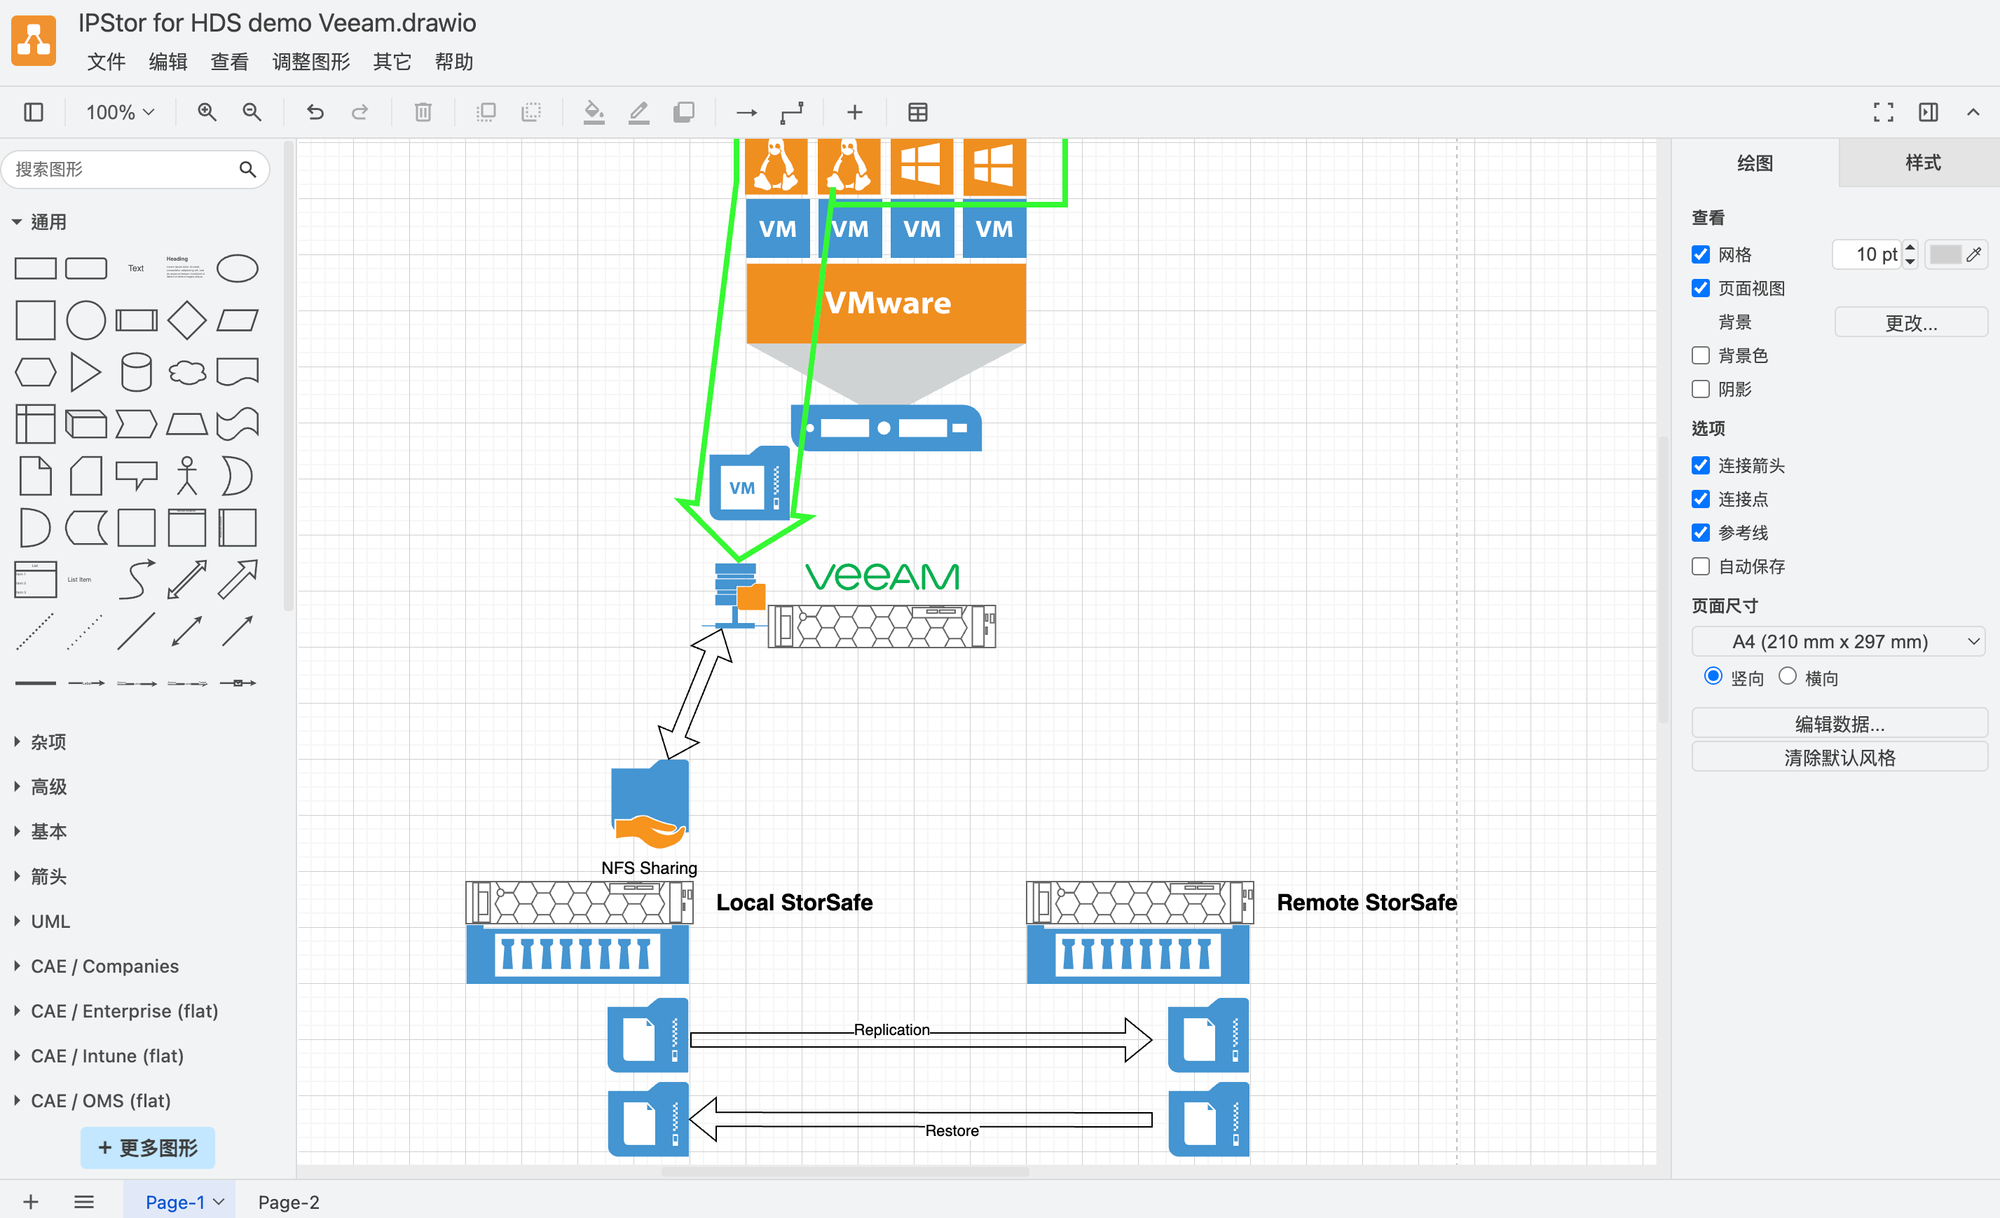Open the 查看 view menu
This screenshot has width=2000, height=1218.
pos(230,62)
